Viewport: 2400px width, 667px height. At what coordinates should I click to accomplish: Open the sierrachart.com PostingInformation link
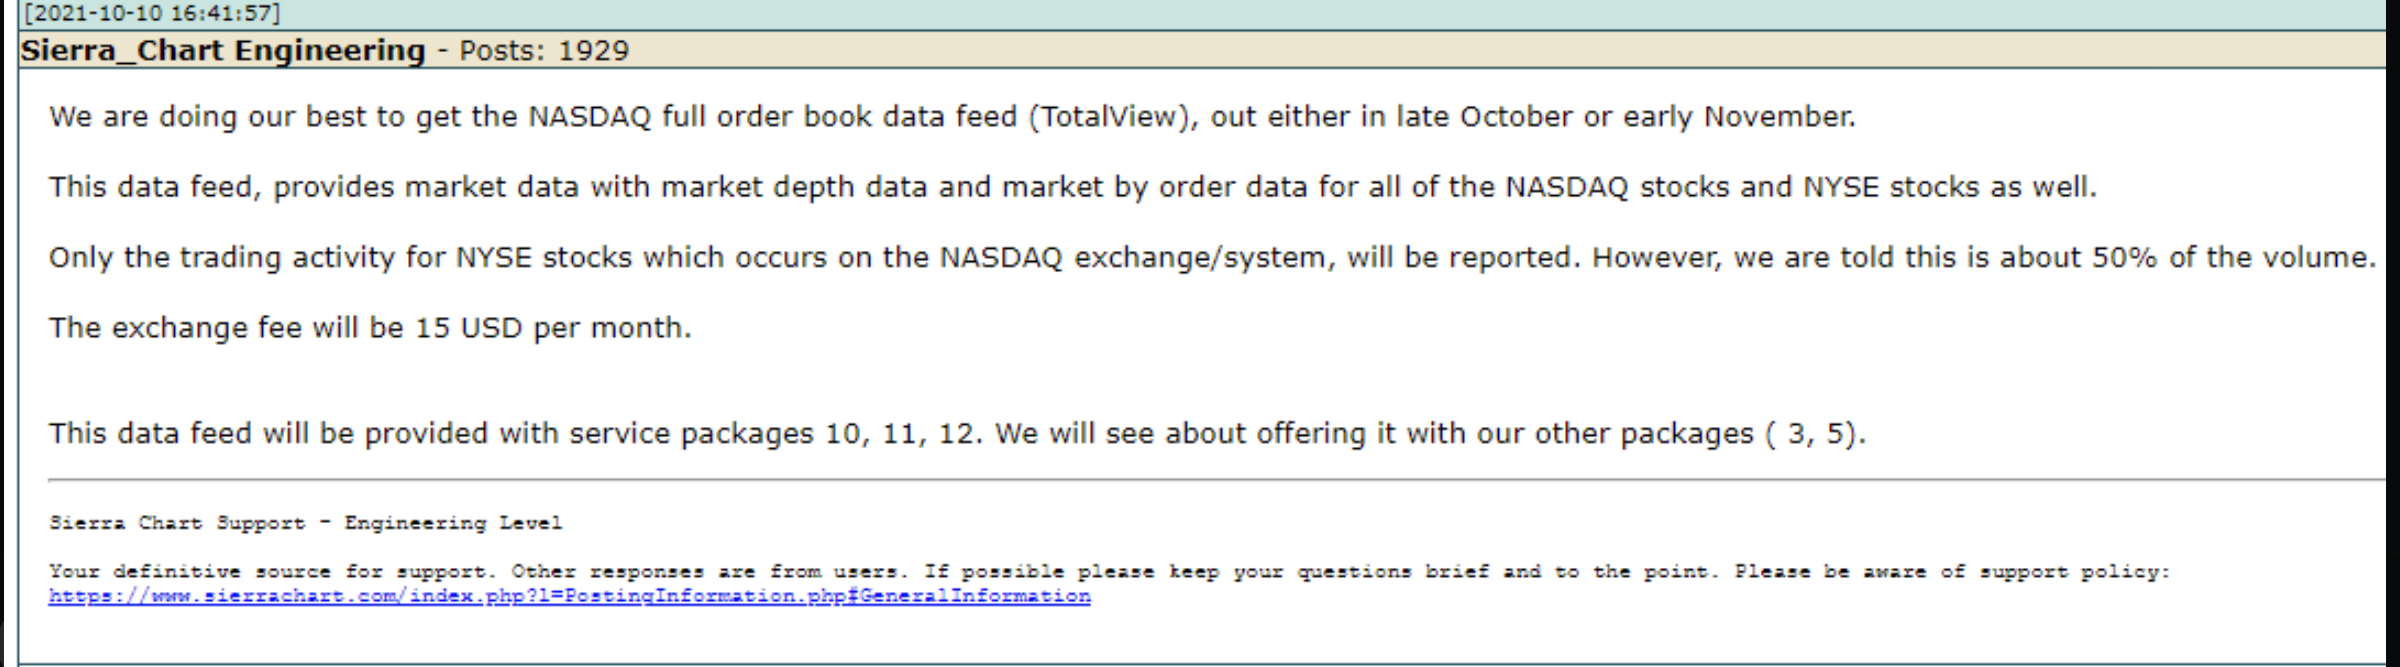point(569,597)
